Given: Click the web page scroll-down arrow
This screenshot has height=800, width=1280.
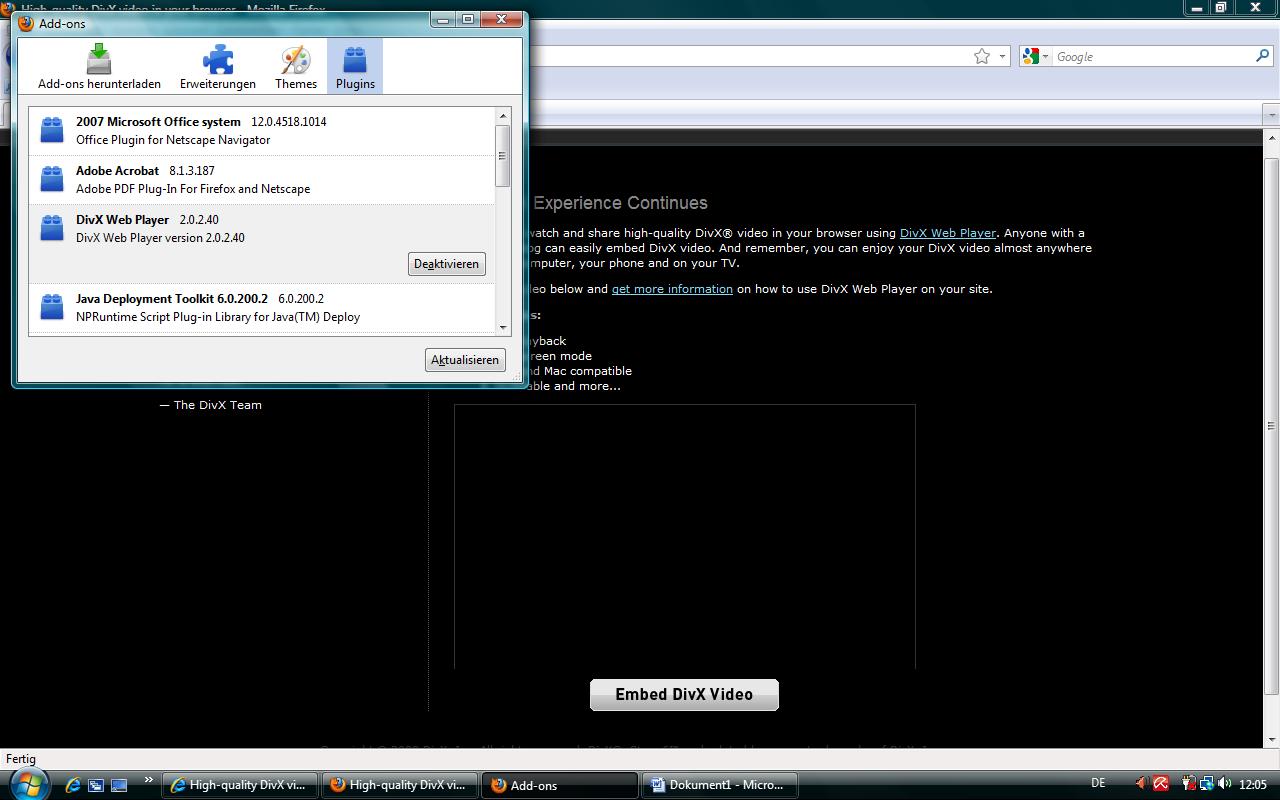Looking at the screenshot, I should pyautogui.click(x=1271, y=740).
